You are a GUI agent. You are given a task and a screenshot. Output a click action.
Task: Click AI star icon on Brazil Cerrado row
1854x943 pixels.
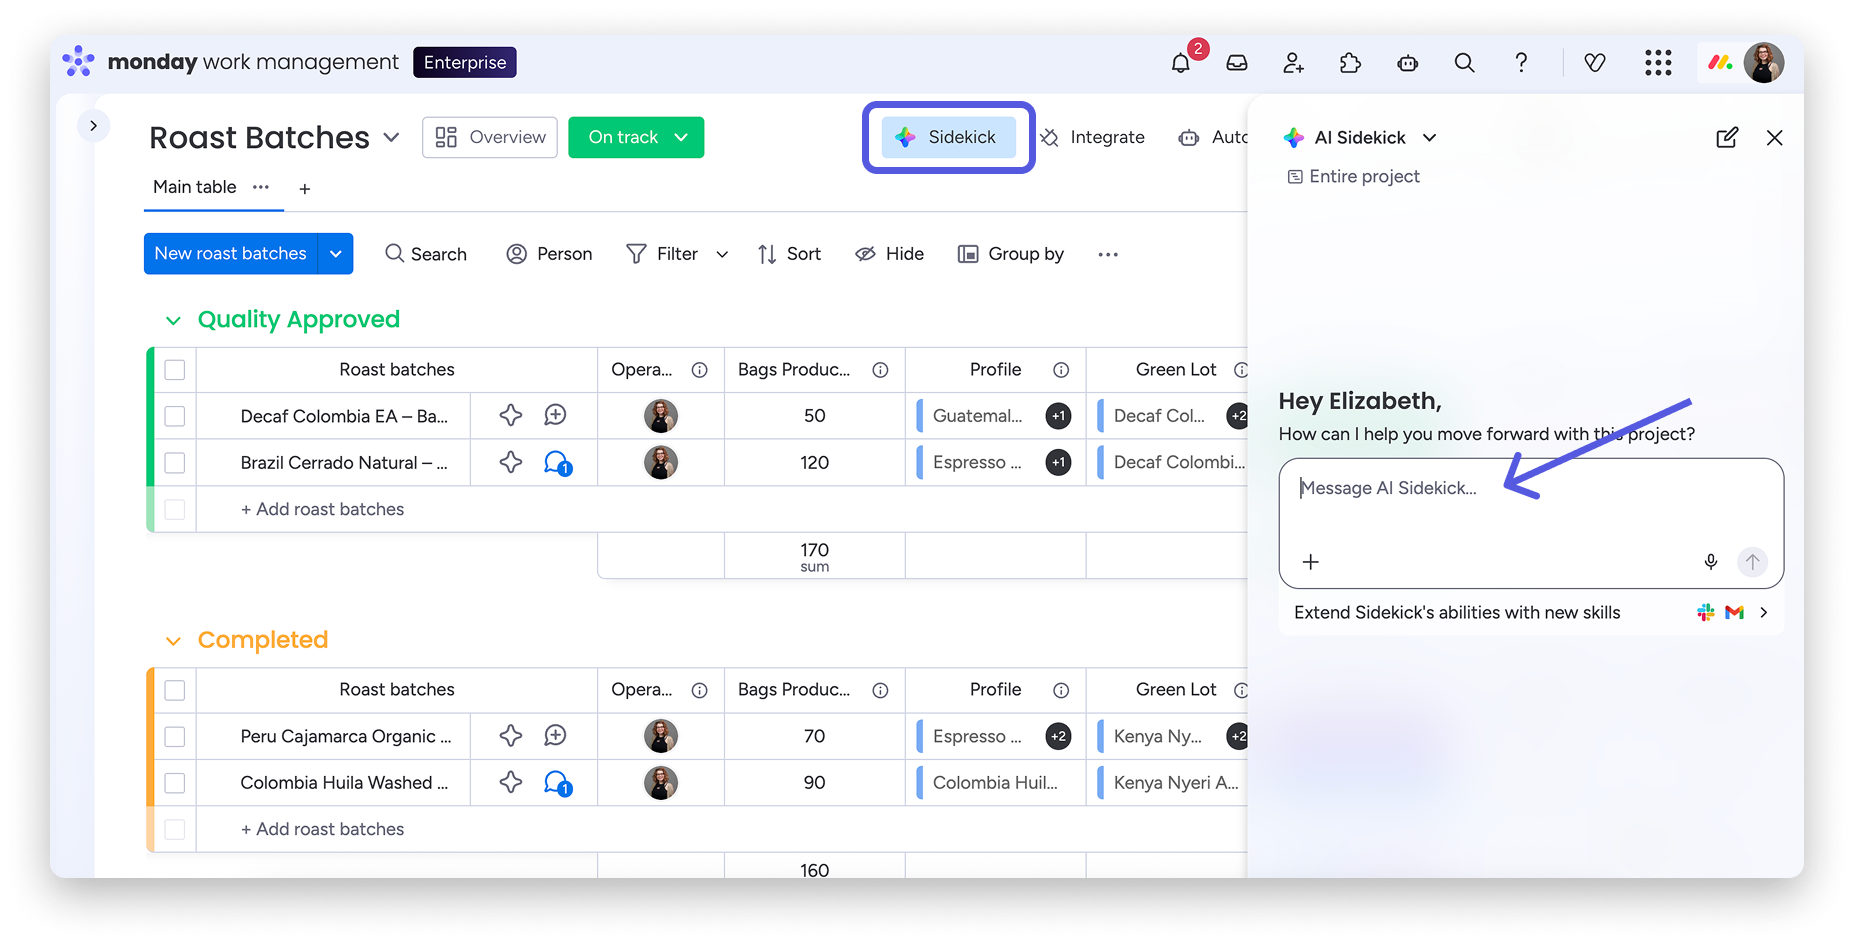click(511, 462)
